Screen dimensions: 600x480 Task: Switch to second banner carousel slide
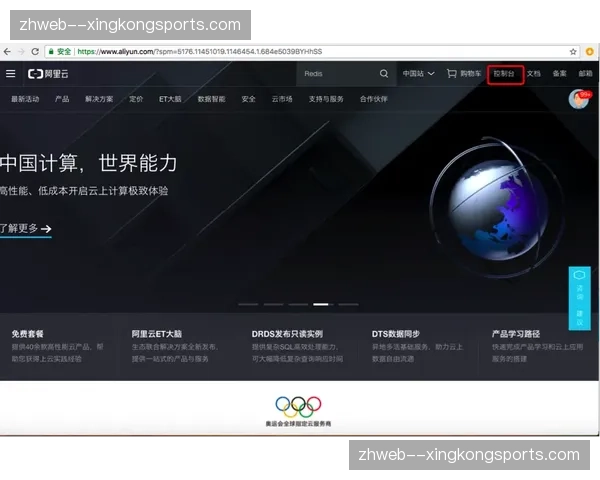click(x=273, y=304)
